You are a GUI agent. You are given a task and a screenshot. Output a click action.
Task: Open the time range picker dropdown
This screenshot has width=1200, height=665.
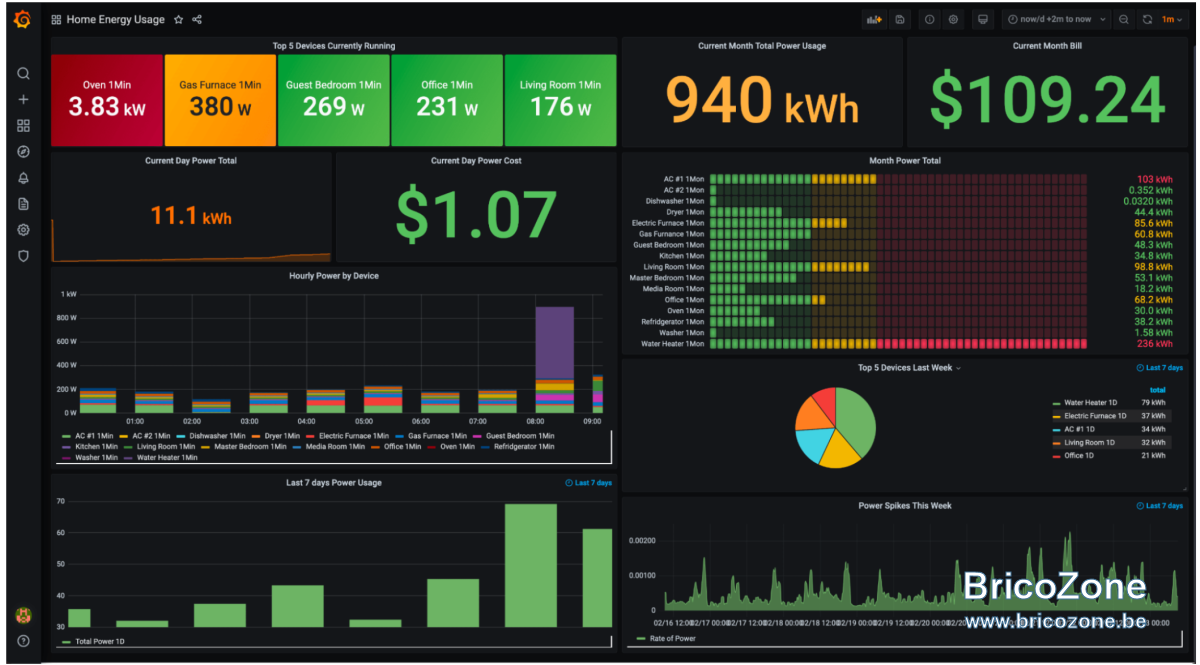(x=1059, y=19)
